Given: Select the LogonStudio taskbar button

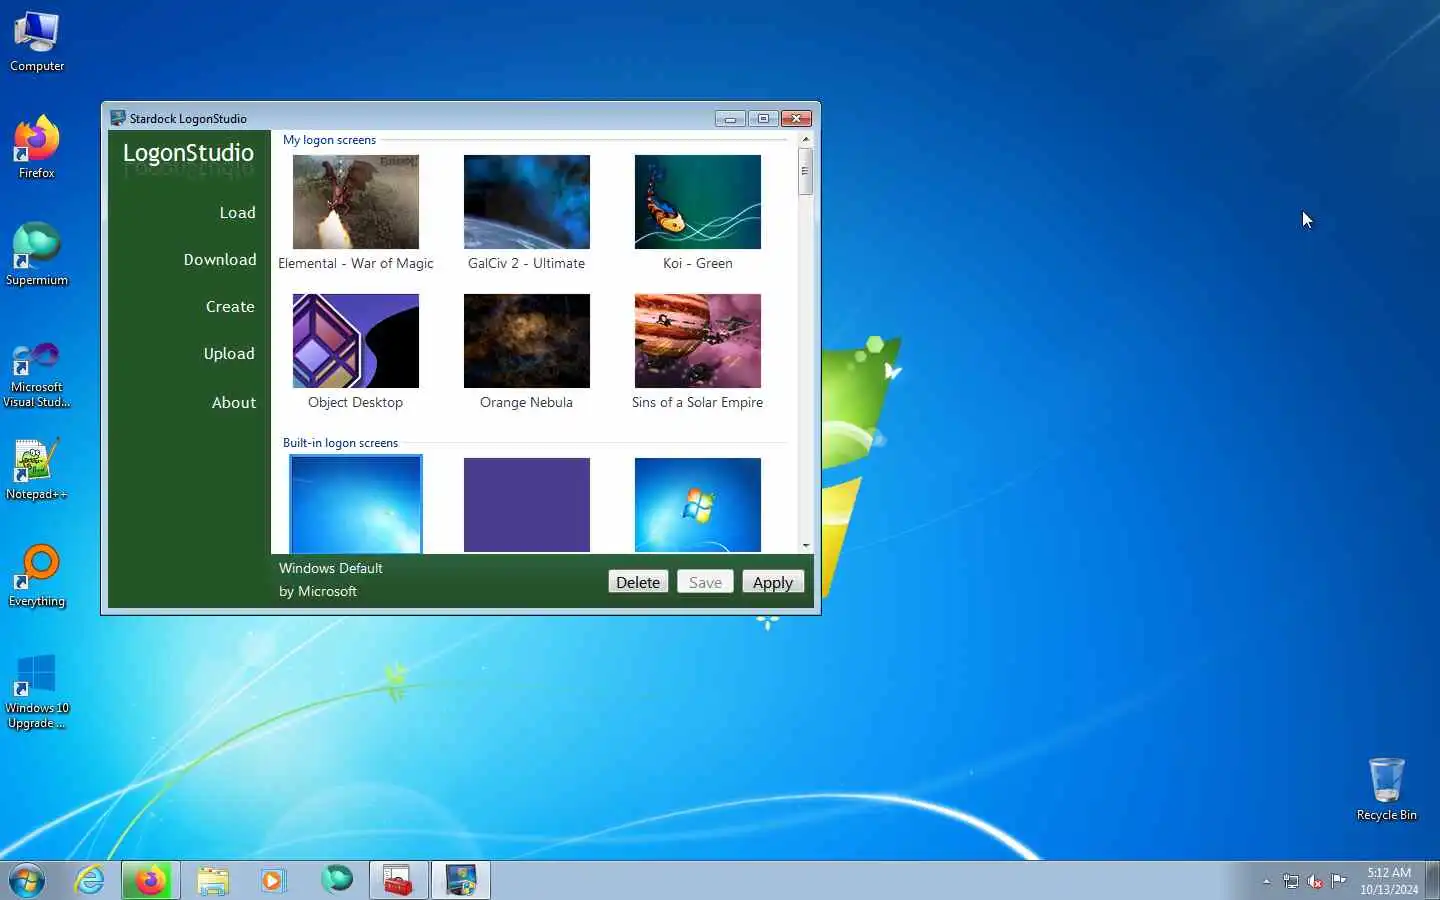Looking at the screenshot, I should pyautogui.click(x=461, y=881).
